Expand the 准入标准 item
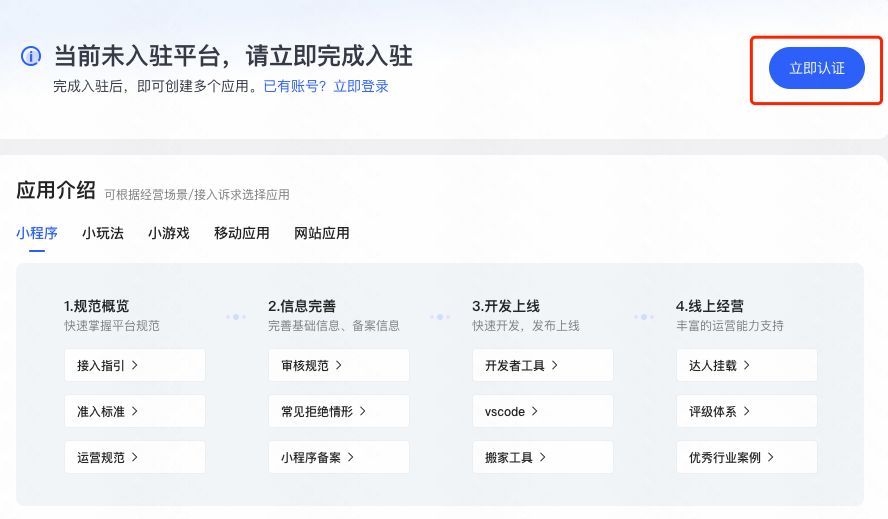Viewport: 888px width, 519px height. coord(135,411)
